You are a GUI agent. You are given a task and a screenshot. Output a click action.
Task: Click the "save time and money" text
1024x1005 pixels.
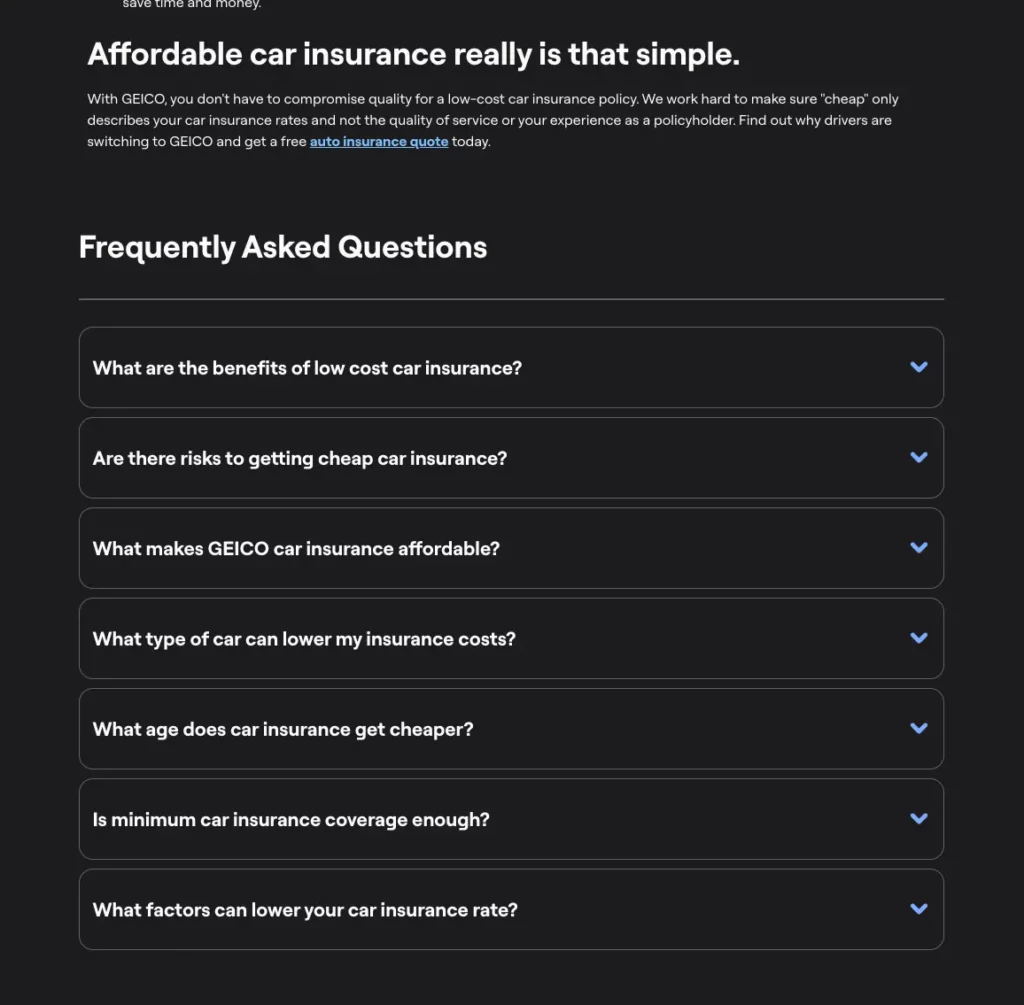click(x=191, y=4)
